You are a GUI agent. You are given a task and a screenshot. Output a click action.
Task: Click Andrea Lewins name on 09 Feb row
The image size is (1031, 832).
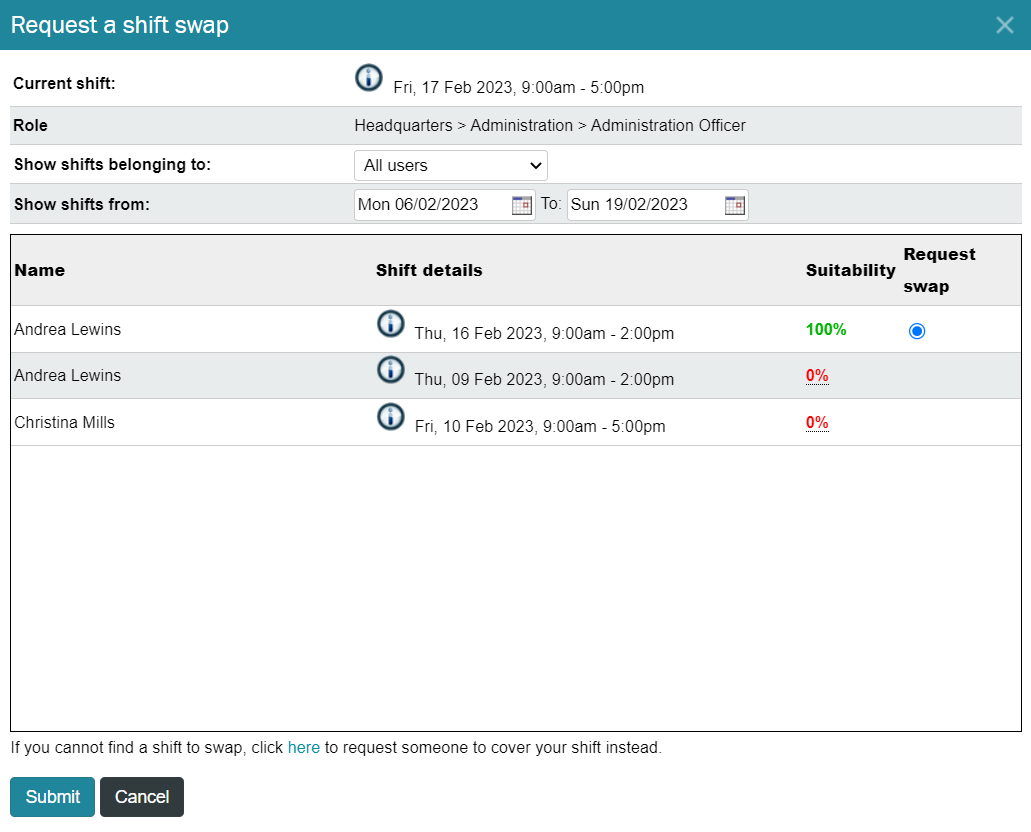(68, 376)
